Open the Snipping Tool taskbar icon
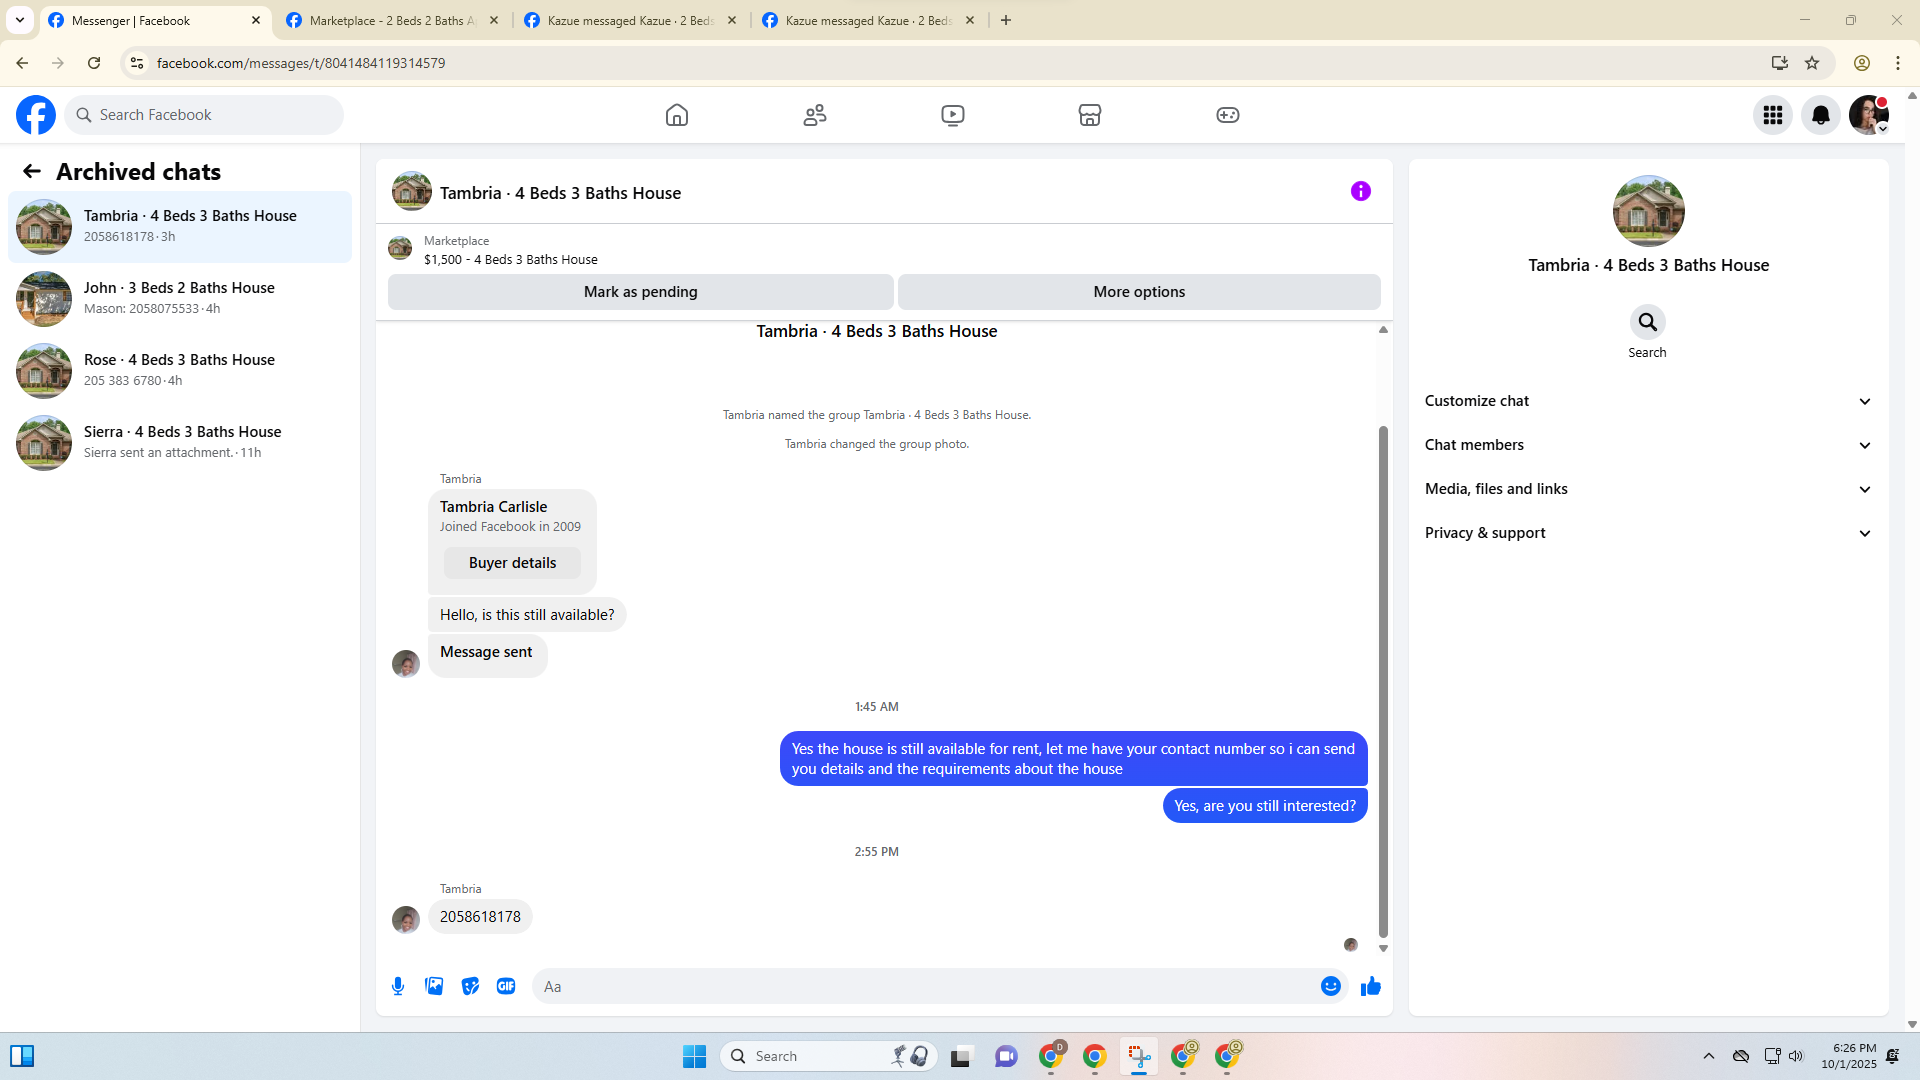 pyautogui.click(x=1139, y=1056)
